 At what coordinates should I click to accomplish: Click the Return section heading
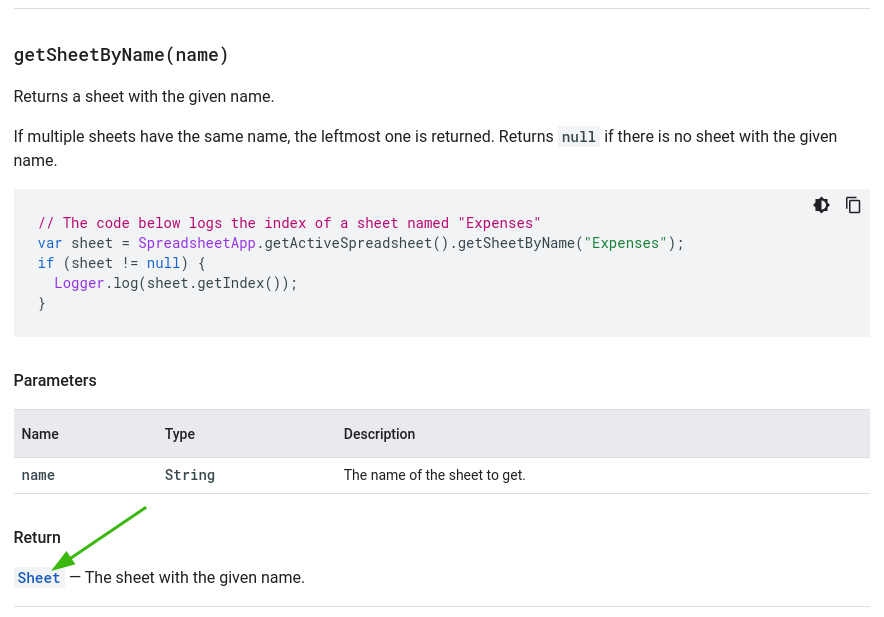click(x=37, y=537)
